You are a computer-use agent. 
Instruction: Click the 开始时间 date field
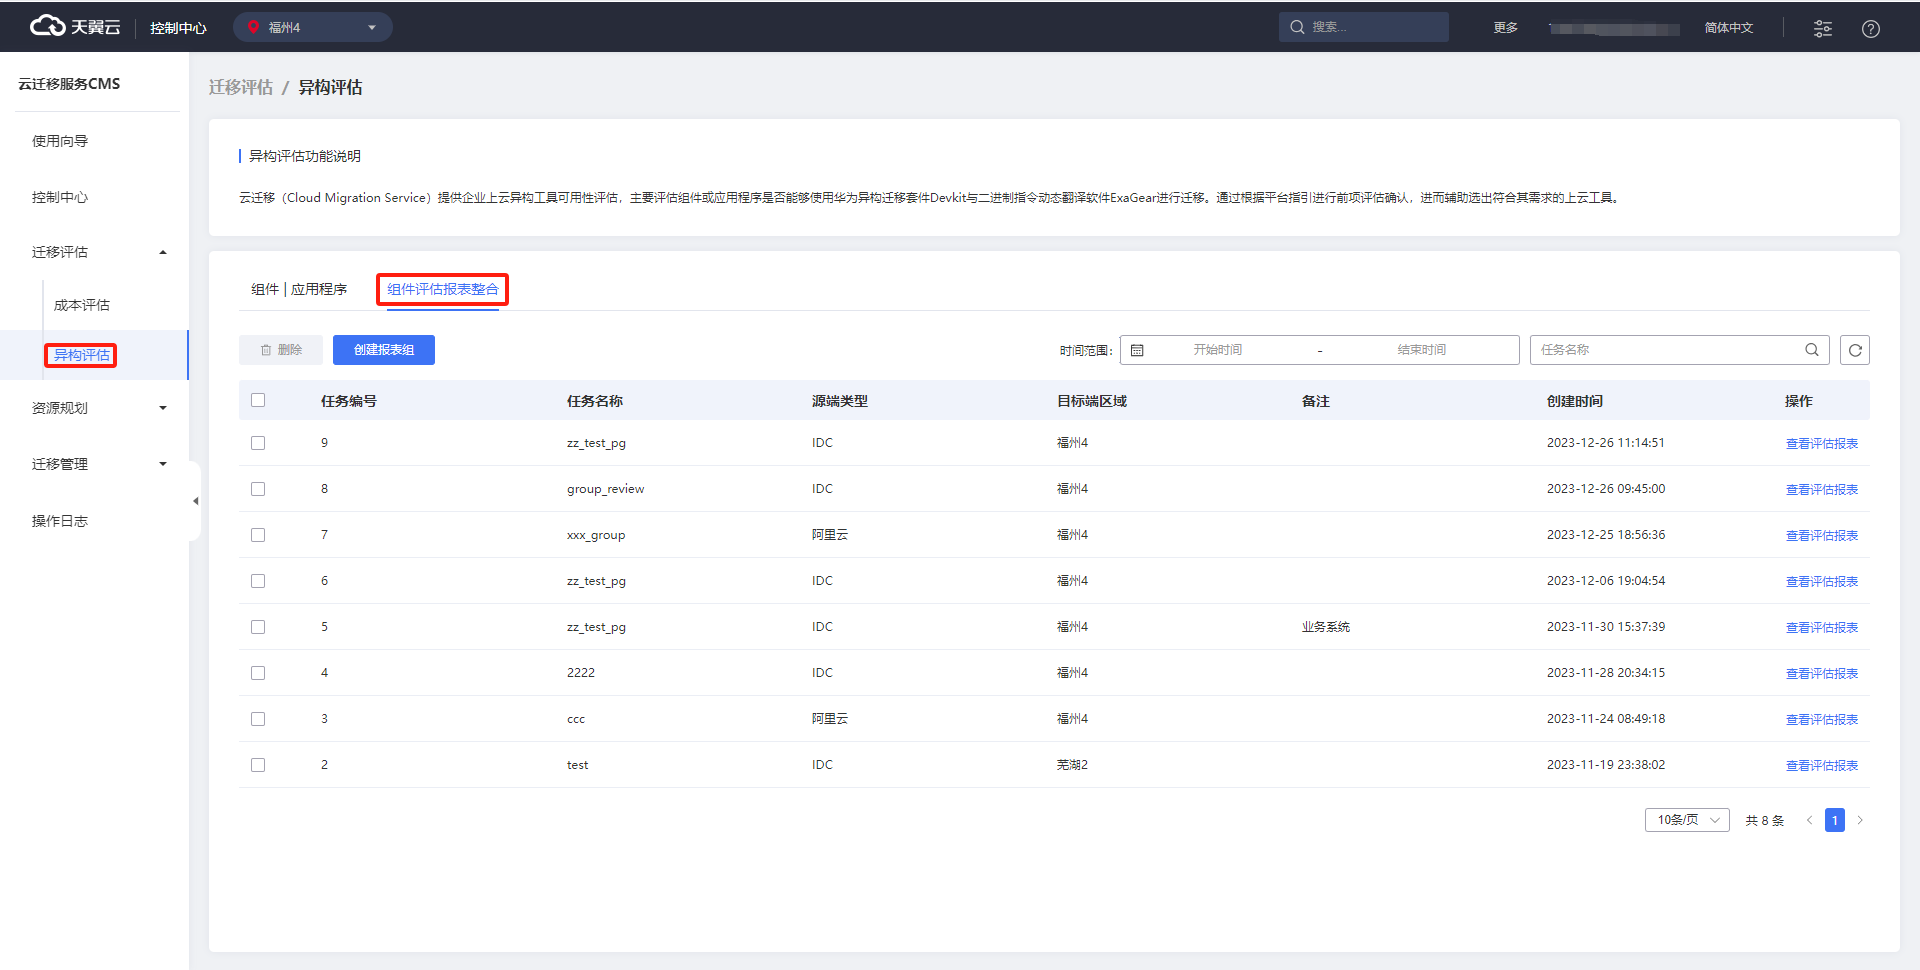pos(1217,350)
